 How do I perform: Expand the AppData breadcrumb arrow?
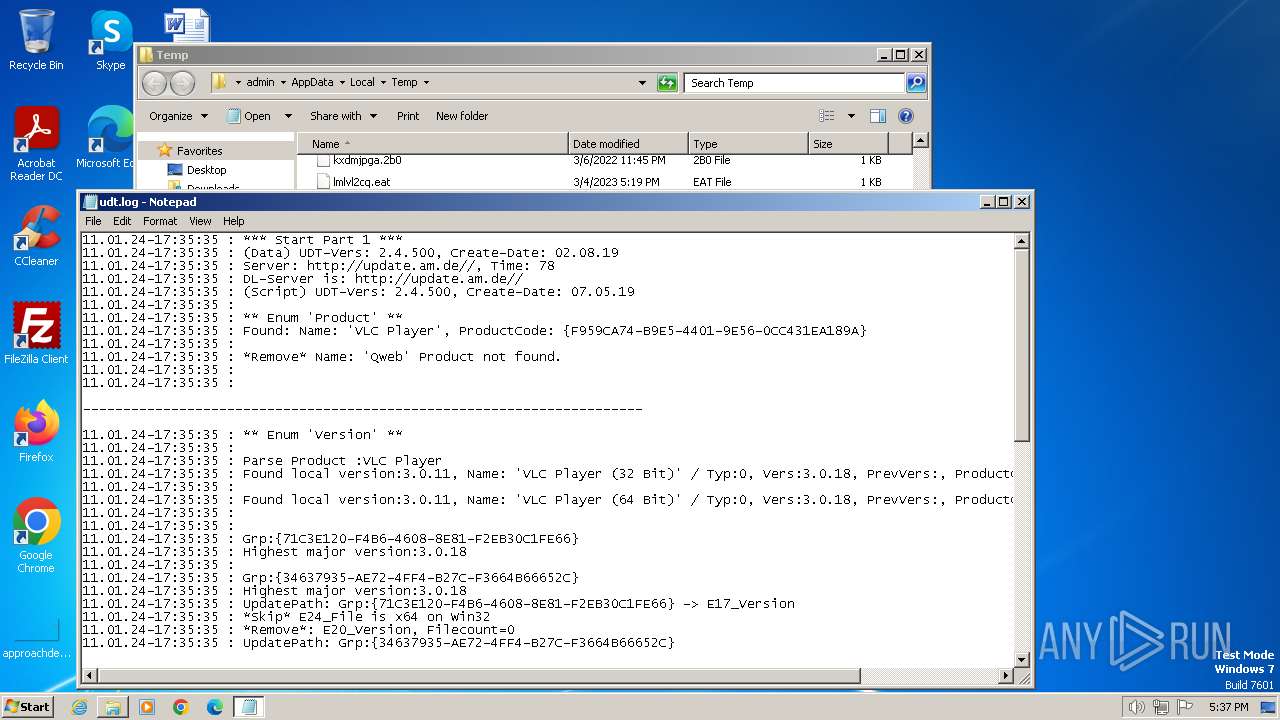pos(342,83)
